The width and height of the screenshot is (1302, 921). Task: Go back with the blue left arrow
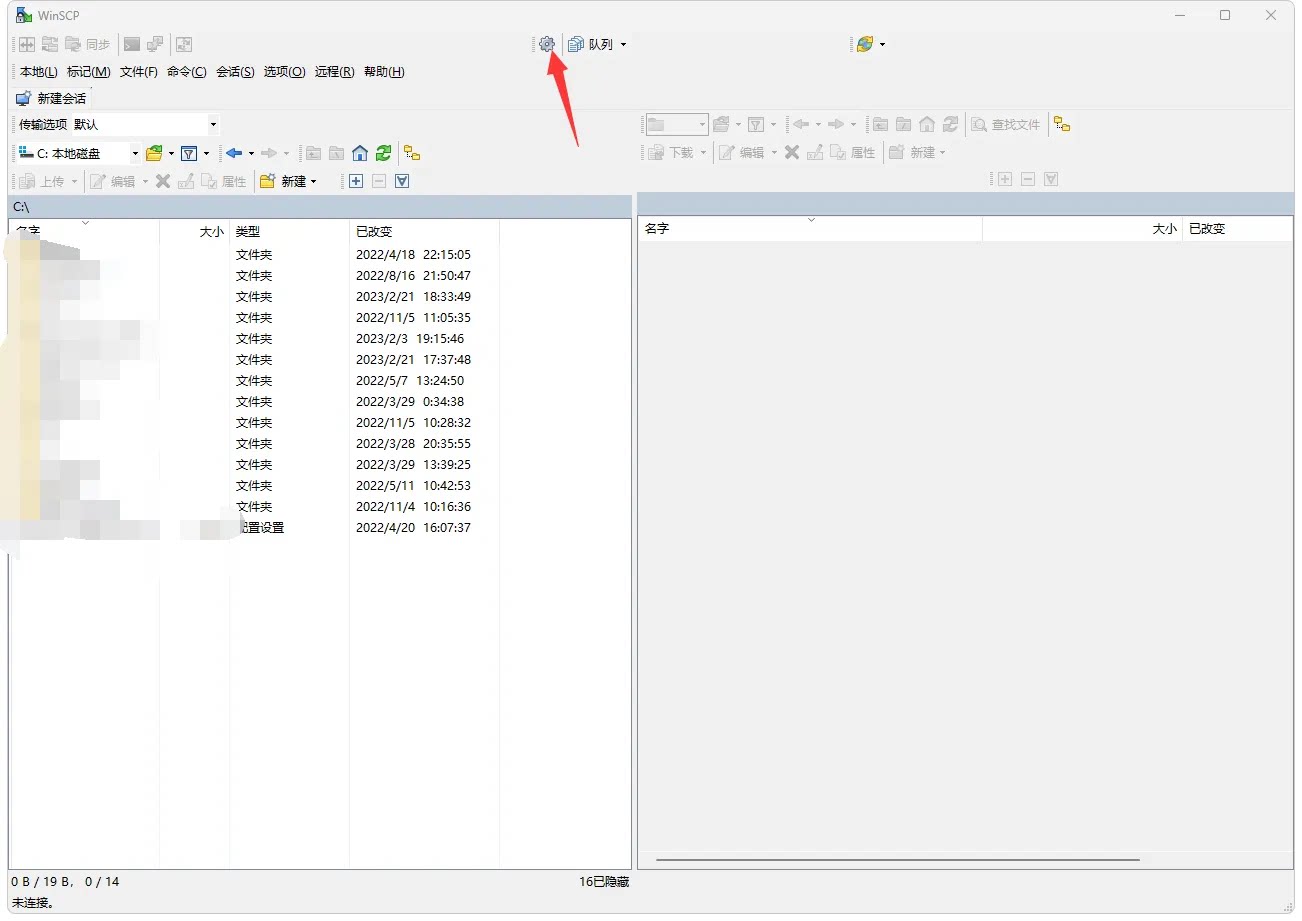click(x=234, y=153)
